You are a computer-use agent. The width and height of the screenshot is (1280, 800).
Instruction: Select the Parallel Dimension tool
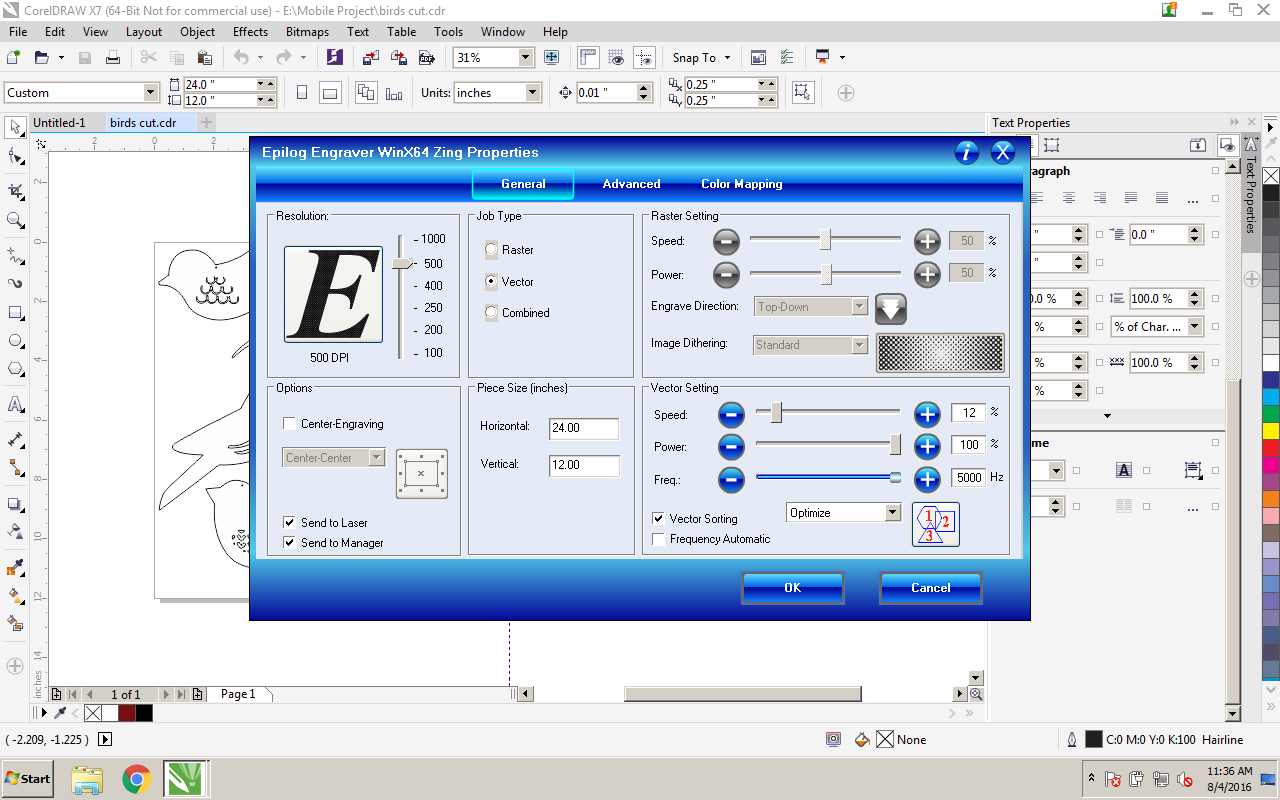point(15,439)
